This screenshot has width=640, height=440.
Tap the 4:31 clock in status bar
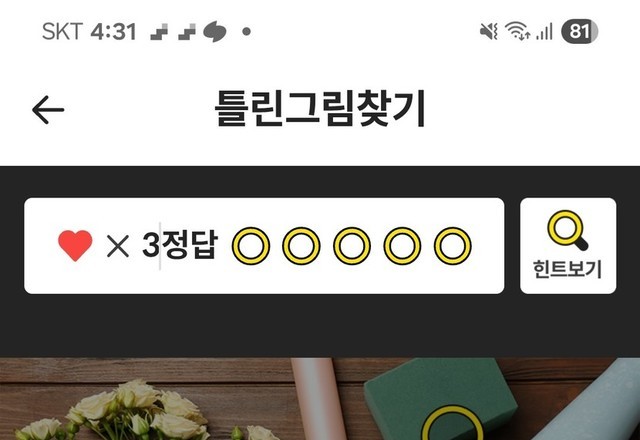pos(113,31)
